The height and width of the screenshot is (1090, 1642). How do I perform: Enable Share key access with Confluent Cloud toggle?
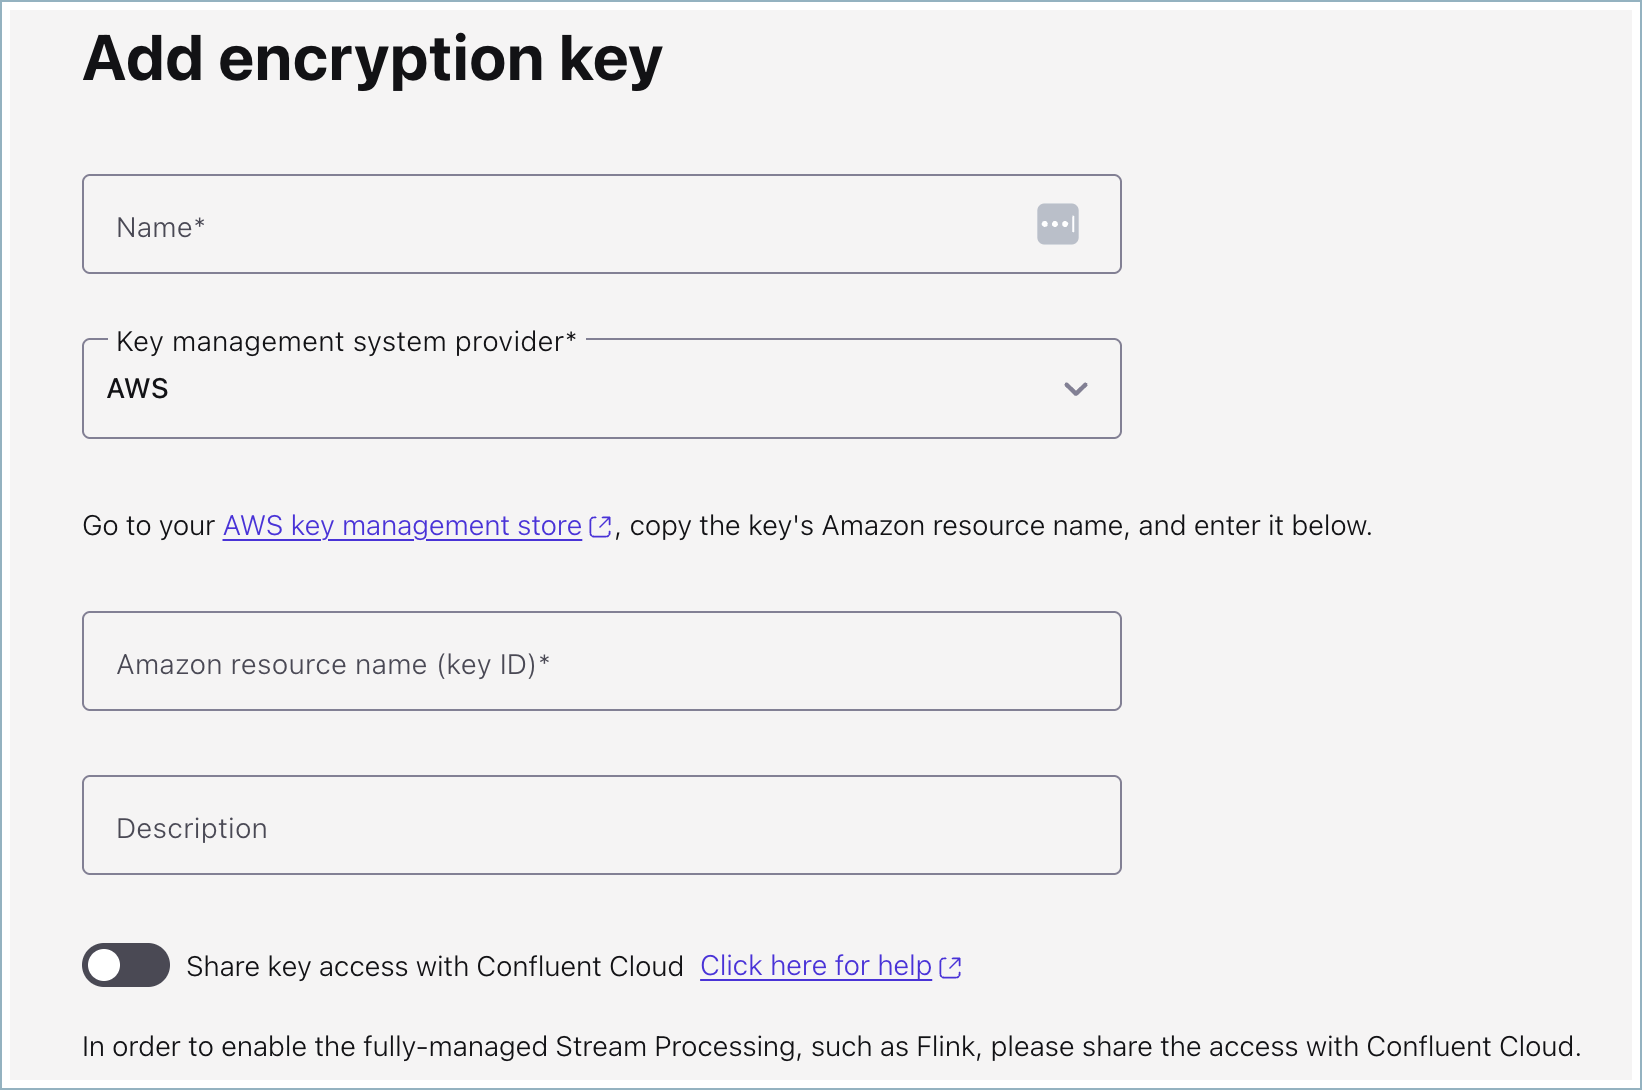pos(126,965)
